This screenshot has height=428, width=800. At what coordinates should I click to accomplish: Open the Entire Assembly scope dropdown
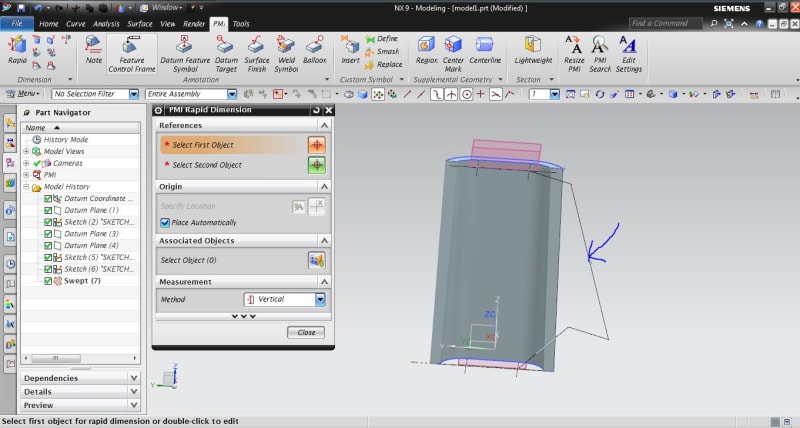[232, 94]
